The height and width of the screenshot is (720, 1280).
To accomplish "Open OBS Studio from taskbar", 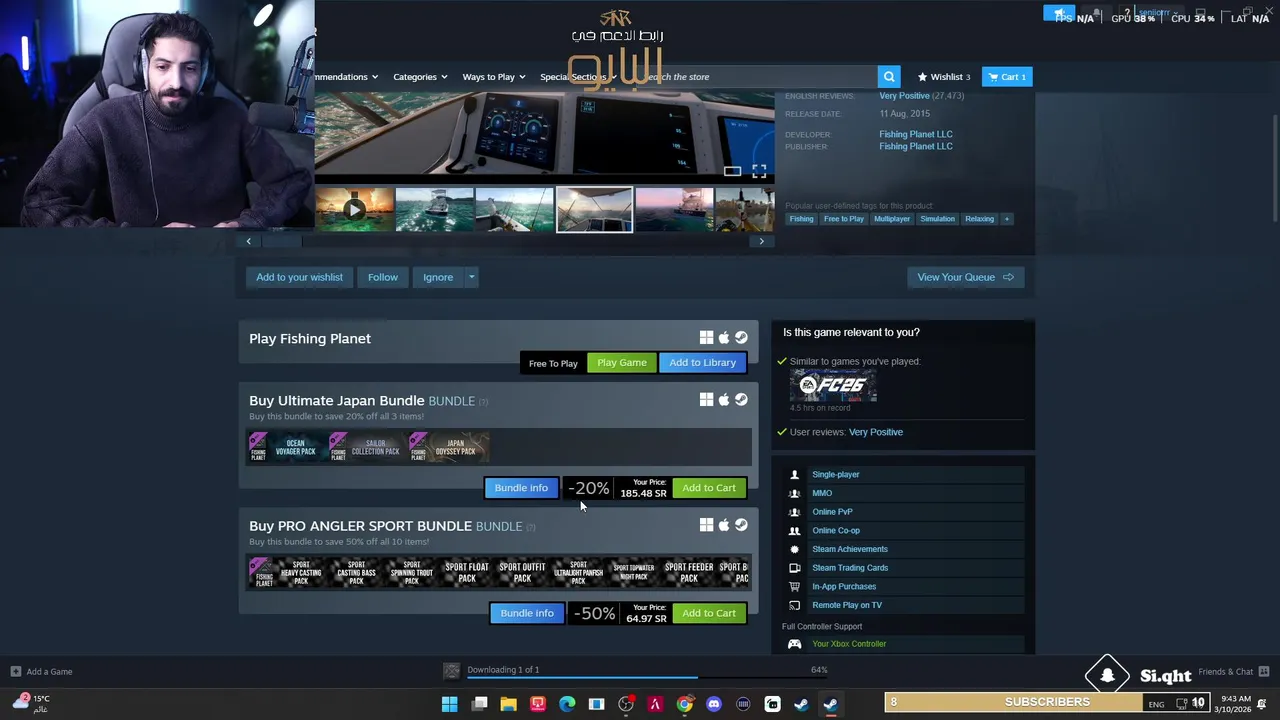I will (x=626, y=704).
